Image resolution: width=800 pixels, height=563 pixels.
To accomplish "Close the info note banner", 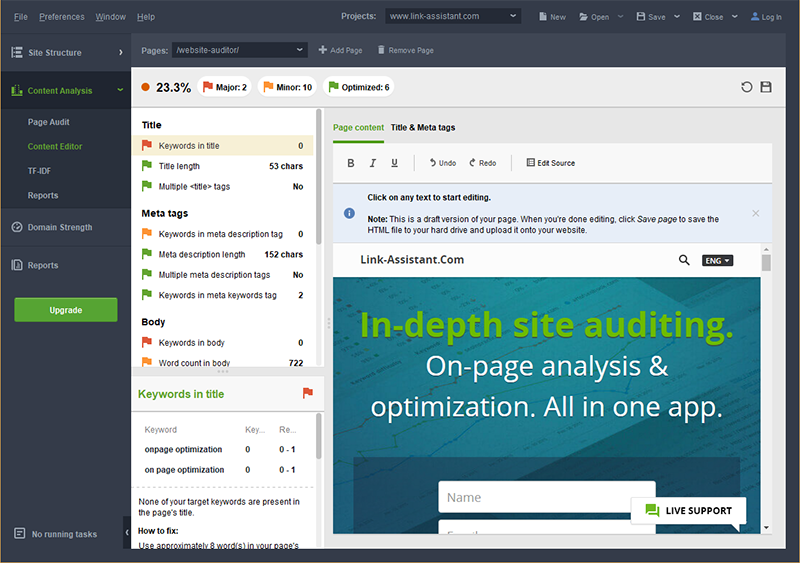I will pos(756,213).
